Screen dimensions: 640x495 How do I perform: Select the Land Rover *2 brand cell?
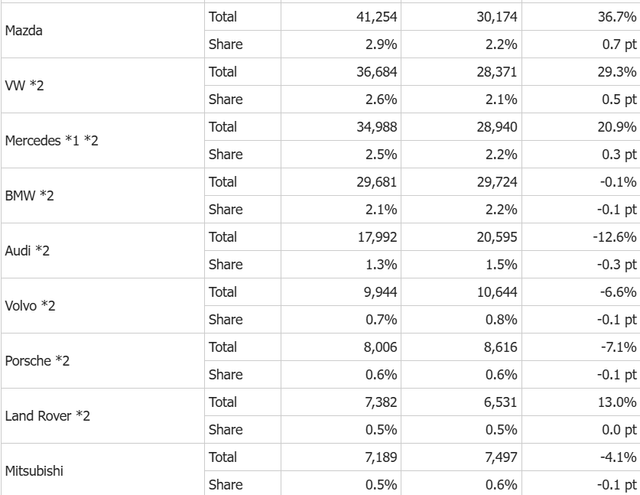tap(49, 416)
